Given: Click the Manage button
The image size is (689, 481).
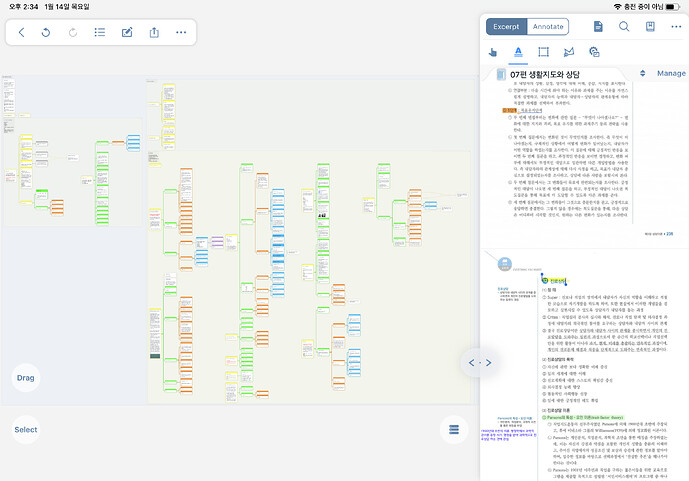Looking at the screenshot, I should (x=671, y=73).
